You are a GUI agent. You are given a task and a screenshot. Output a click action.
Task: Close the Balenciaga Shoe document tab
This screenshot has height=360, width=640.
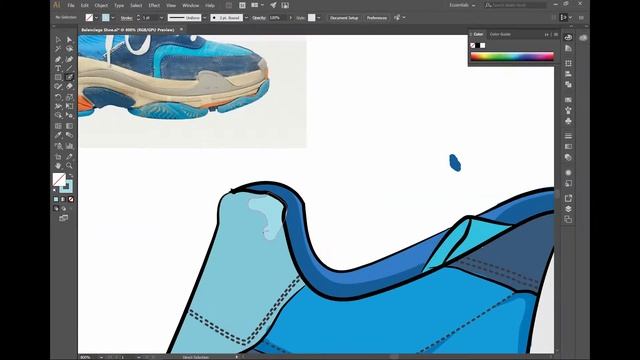182,29
